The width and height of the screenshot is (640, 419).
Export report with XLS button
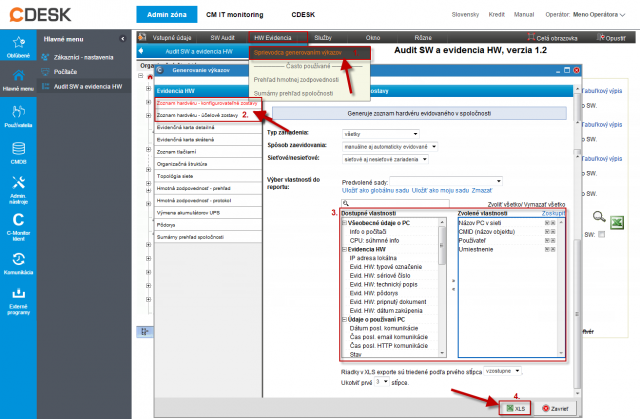[x=515, y=408]
